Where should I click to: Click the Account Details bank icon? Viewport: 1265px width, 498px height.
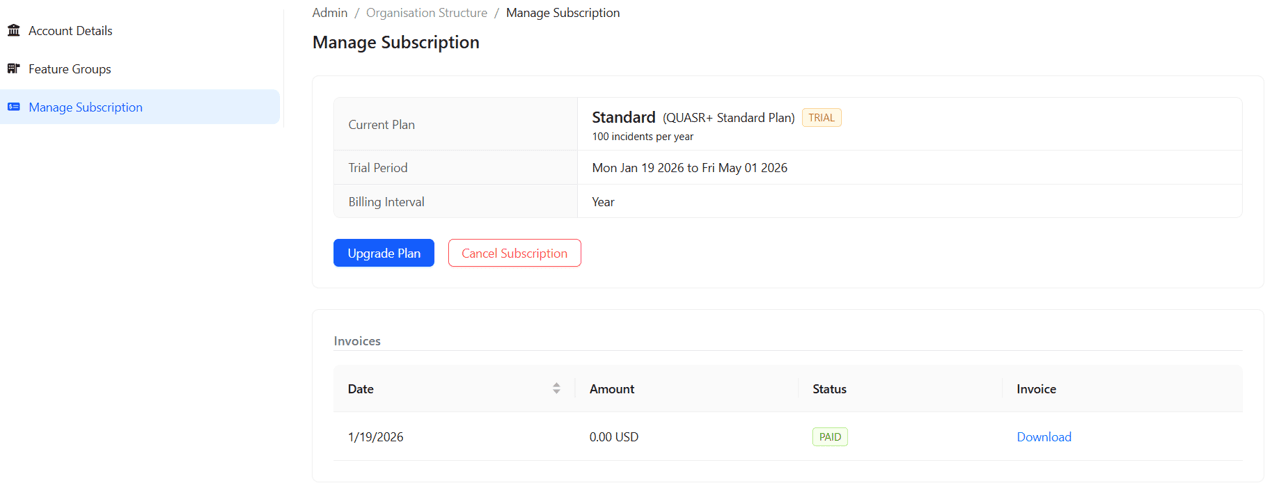14,31
